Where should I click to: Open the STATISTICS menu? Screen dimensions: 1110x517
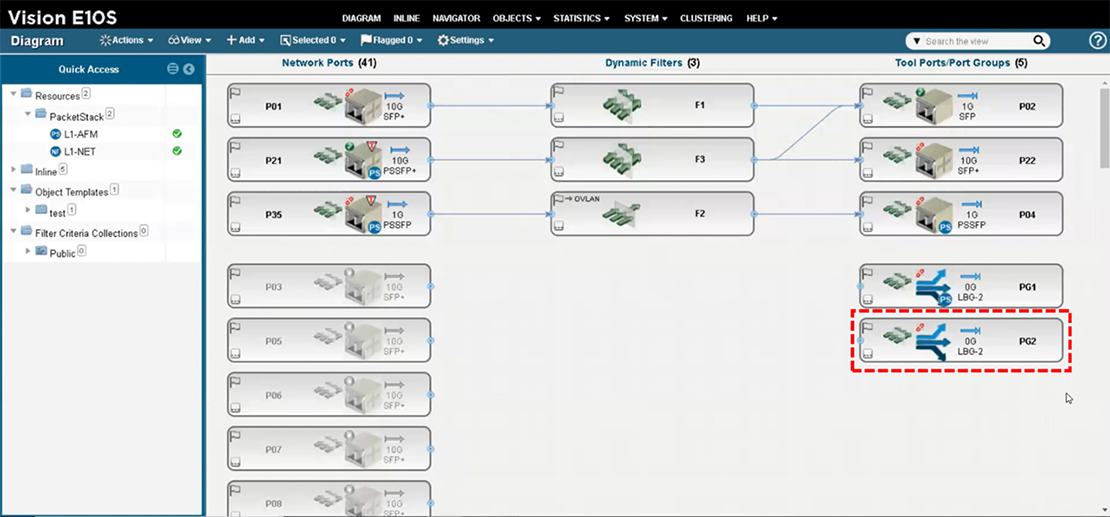580,18
